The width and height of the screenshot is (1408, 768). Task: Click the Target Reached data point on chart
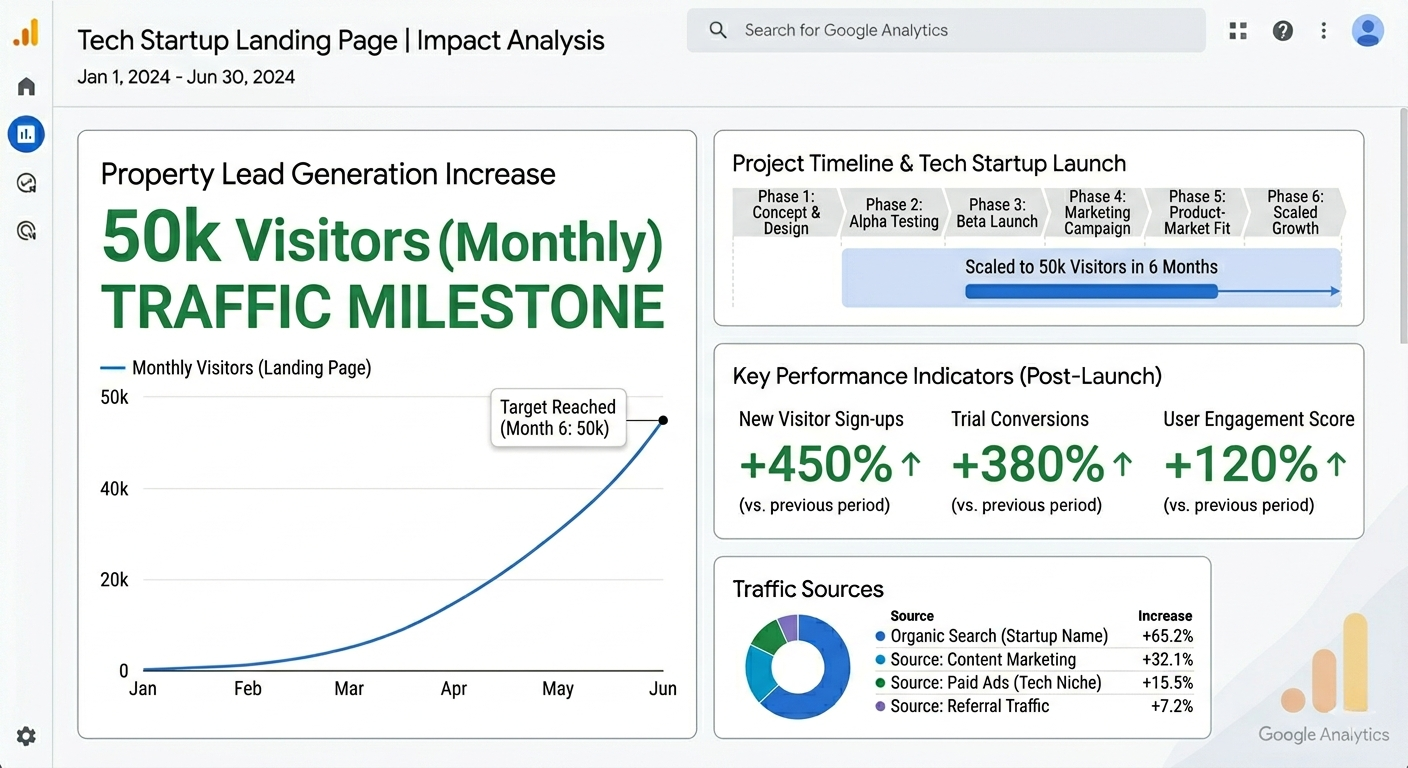click(663, 420)
